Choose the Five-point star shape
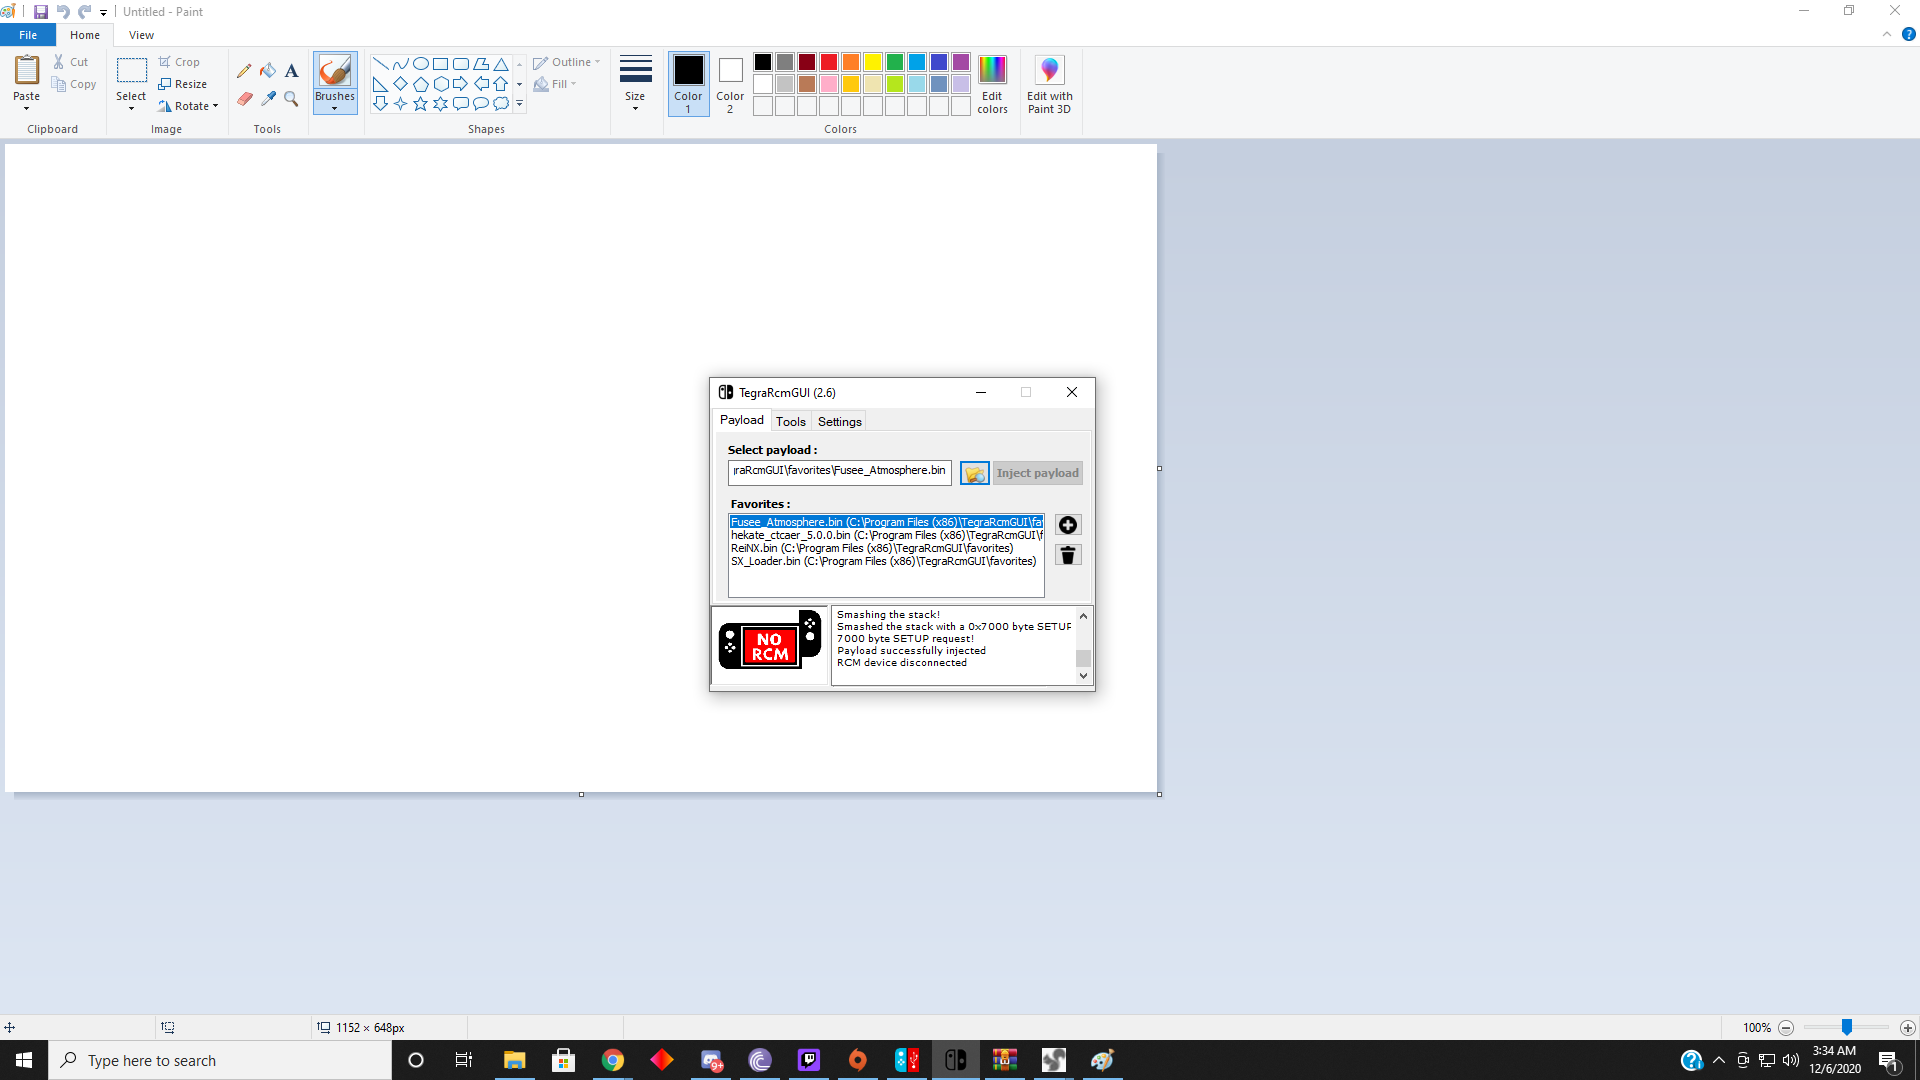 (421, 104)
